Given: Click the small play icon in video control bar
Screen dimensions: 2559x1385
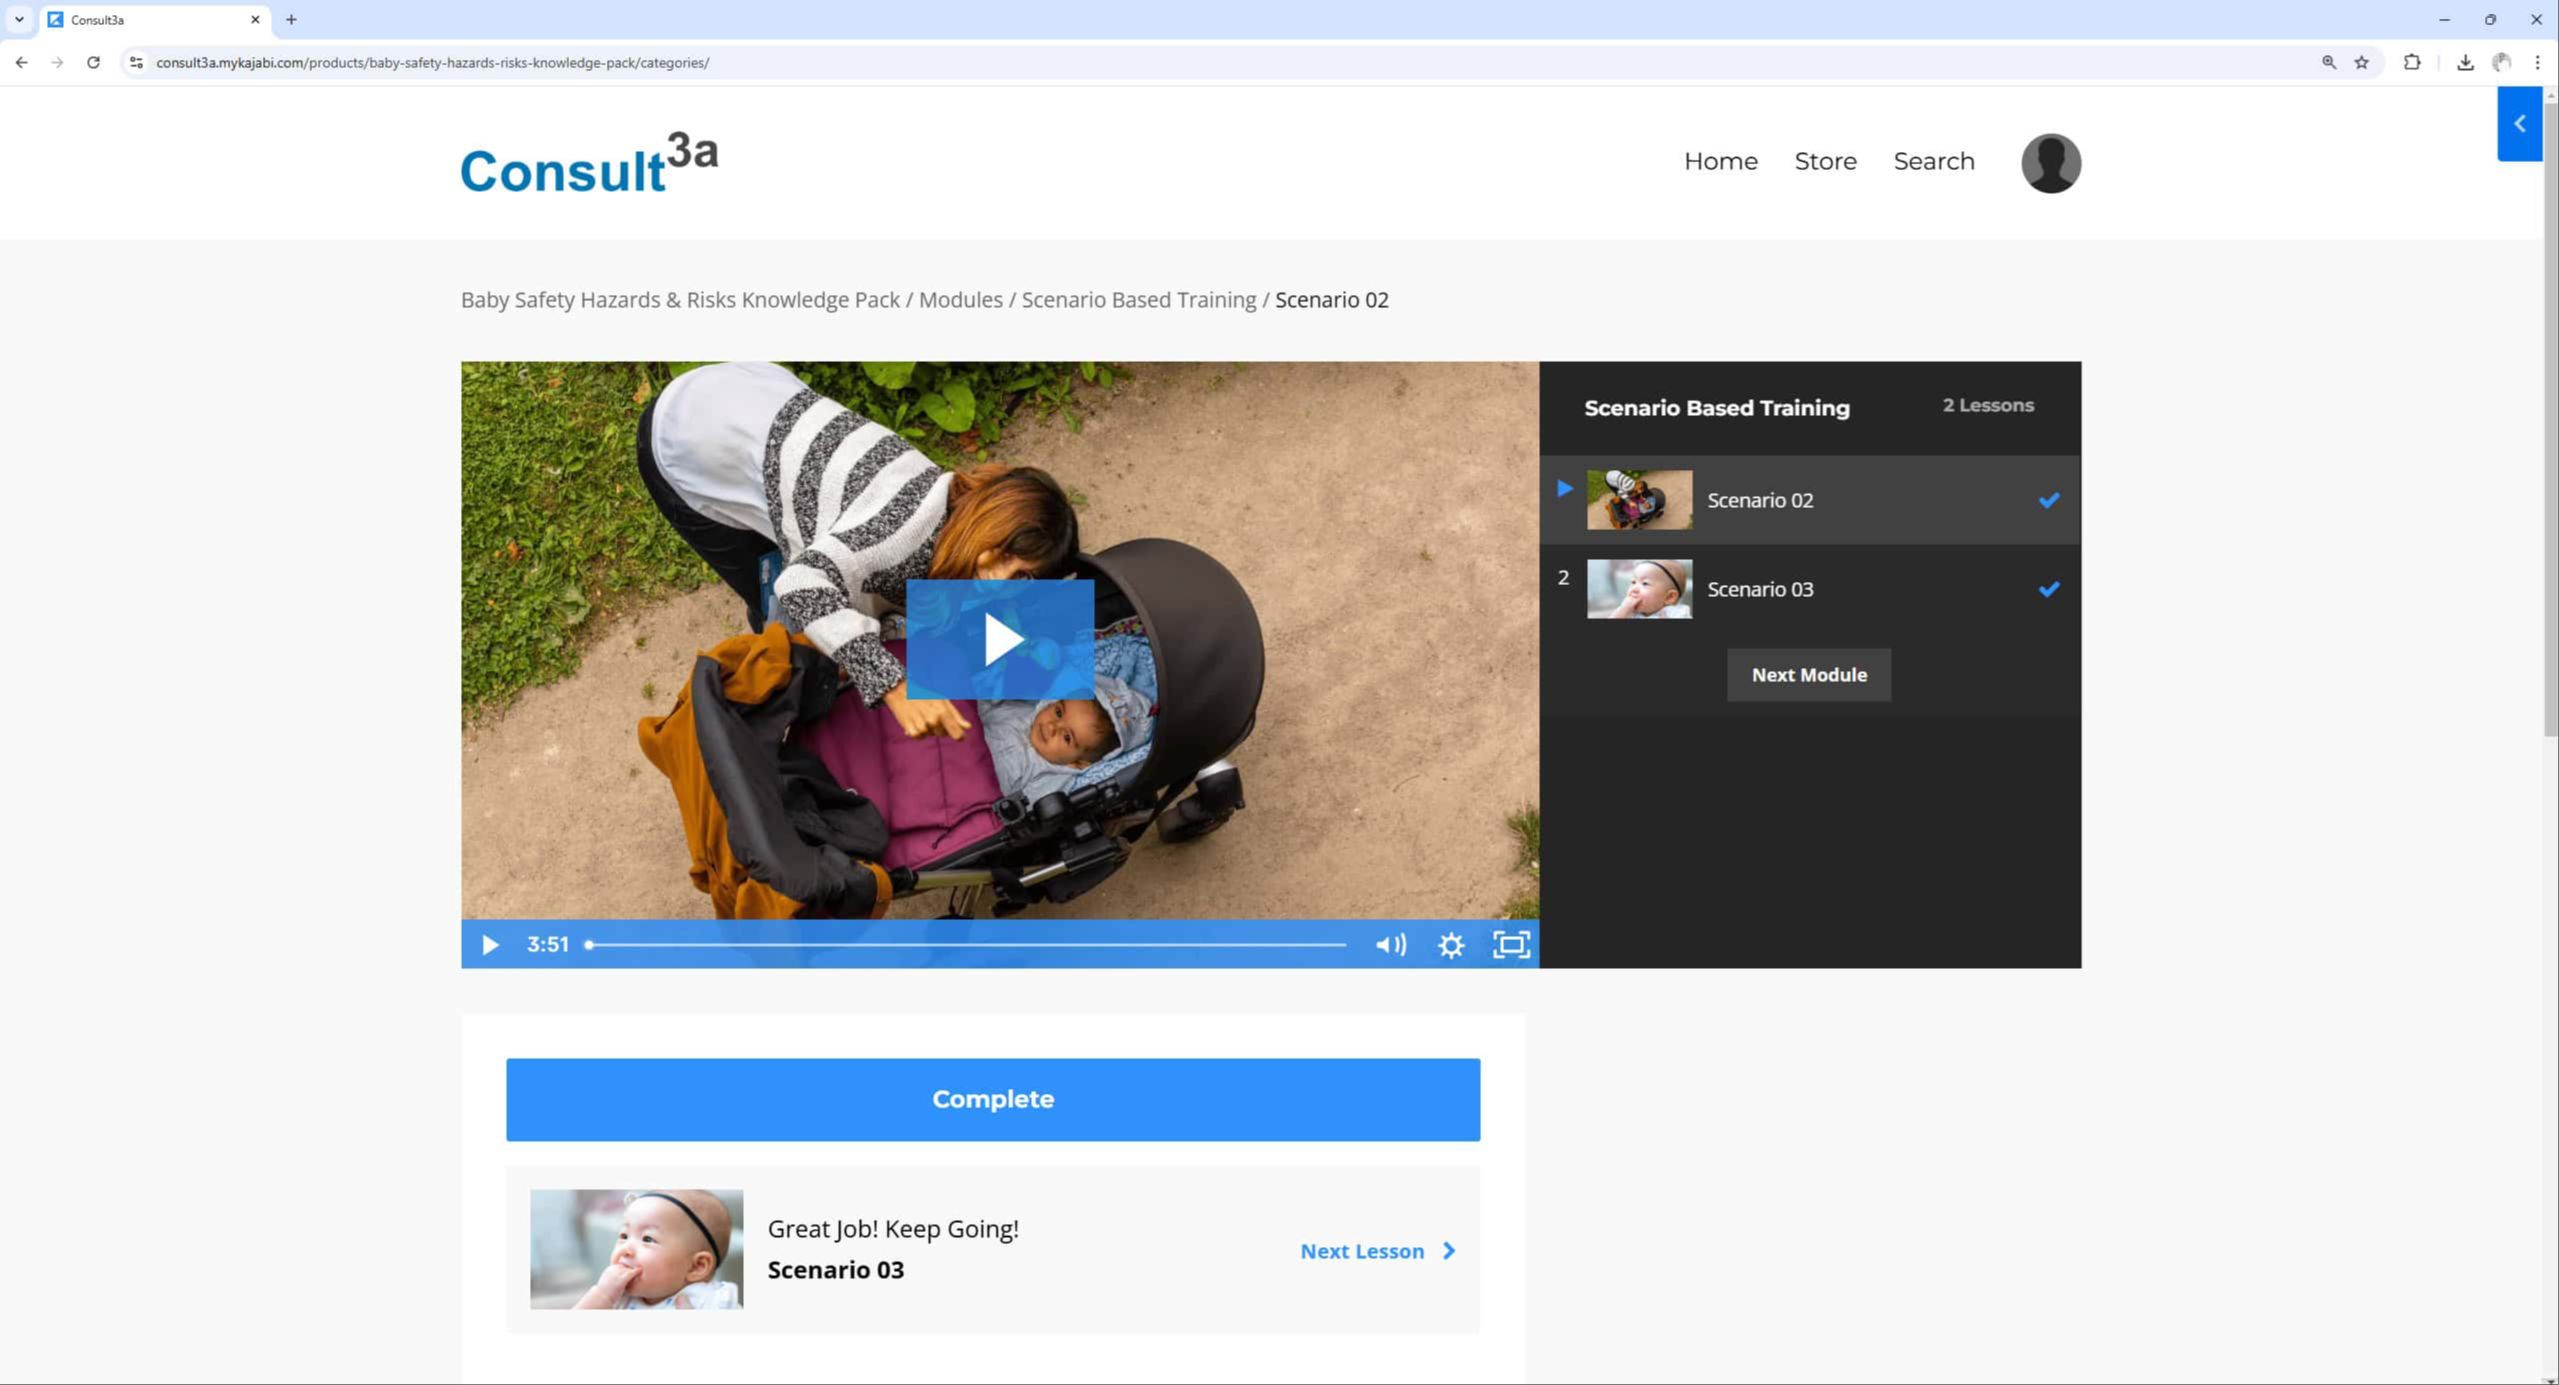Looking at the screenshot, I should click(x=490, y=944).
